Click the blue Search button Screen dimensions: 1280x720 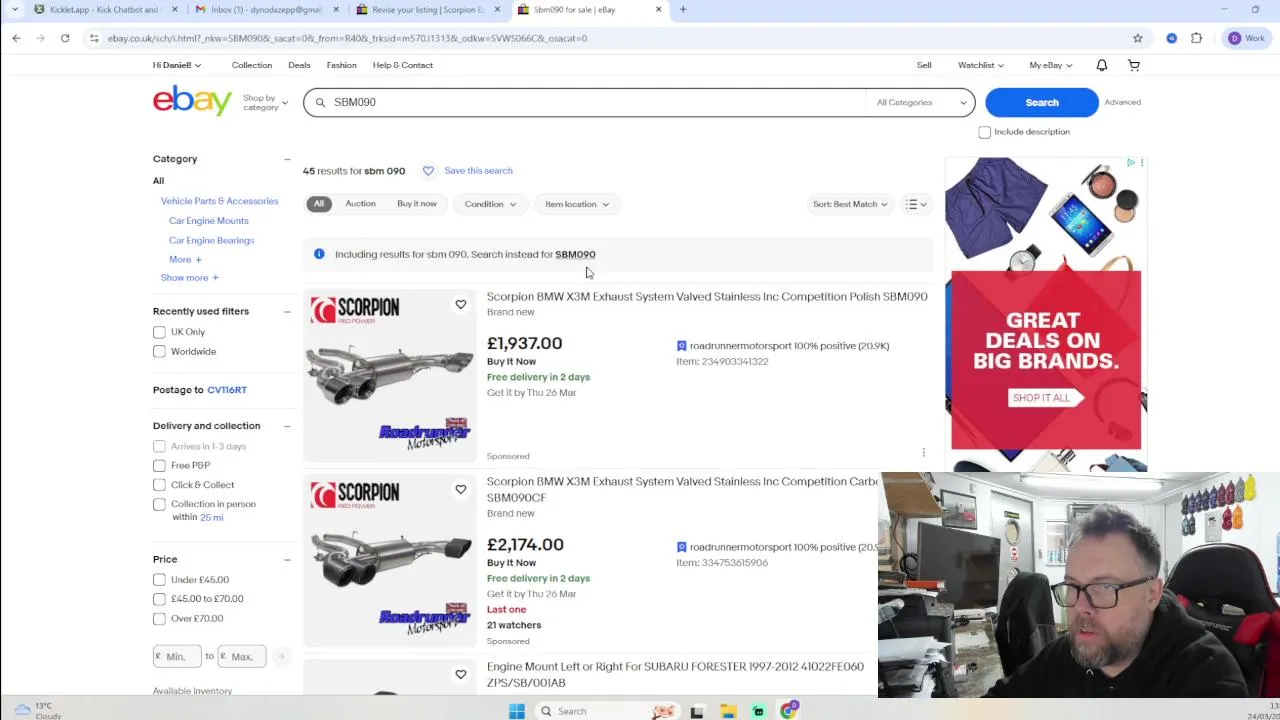1041,102
